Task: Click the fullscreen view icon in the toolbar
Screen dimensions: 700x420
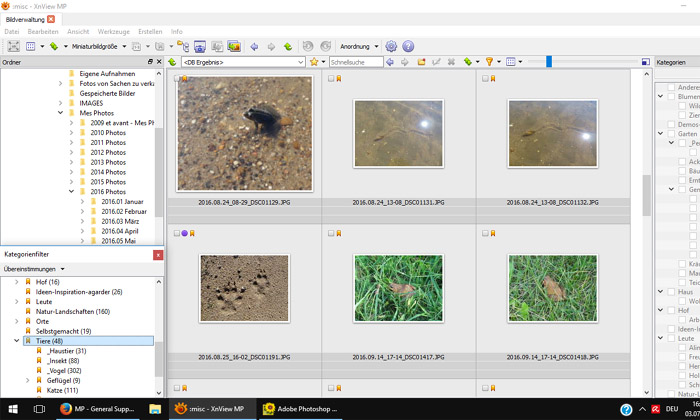Action: point(13,46)
